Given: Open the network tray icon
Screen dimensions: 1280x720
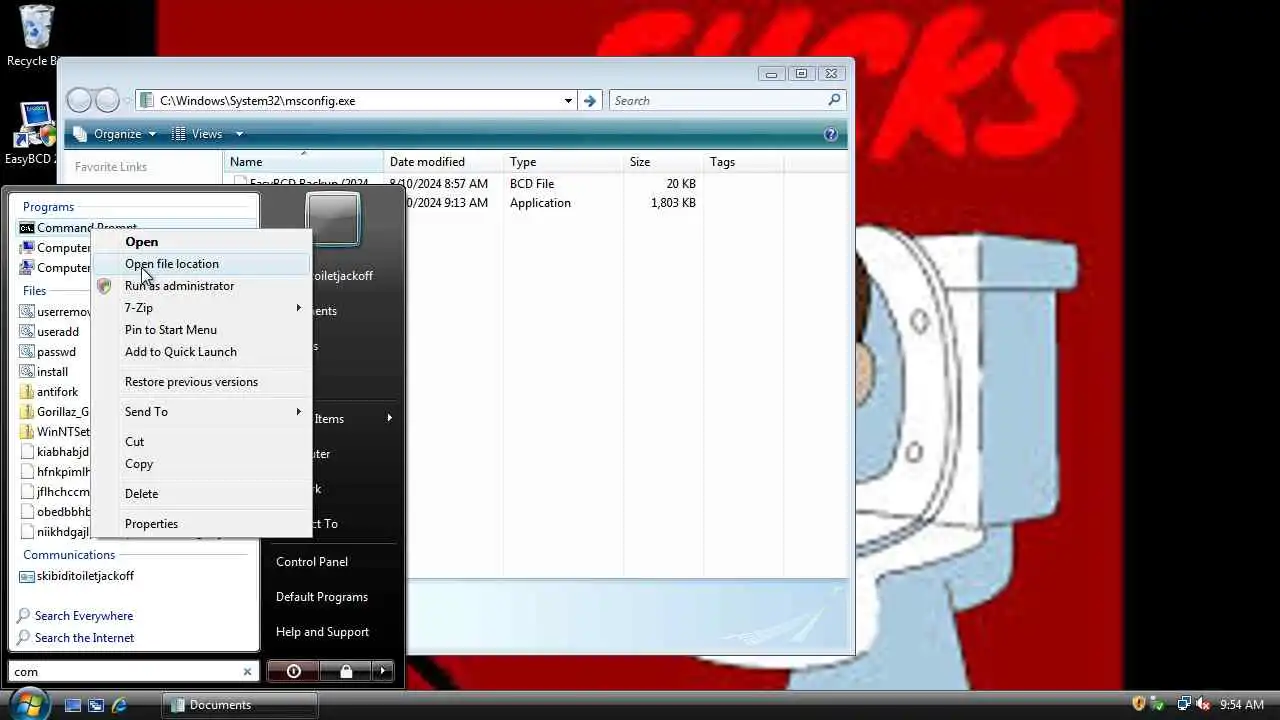Looking at the screenshot, I should tap(1183, 704).
